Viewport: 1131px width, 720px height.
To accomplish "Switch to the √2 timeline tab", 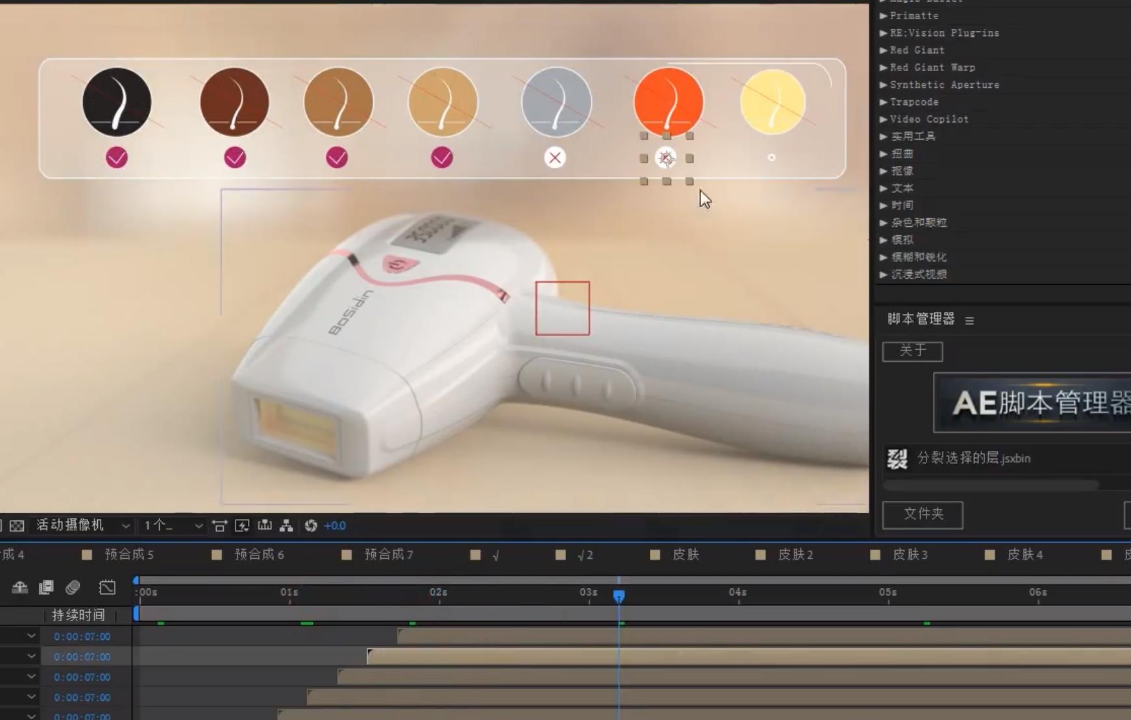I will point(586,555).
